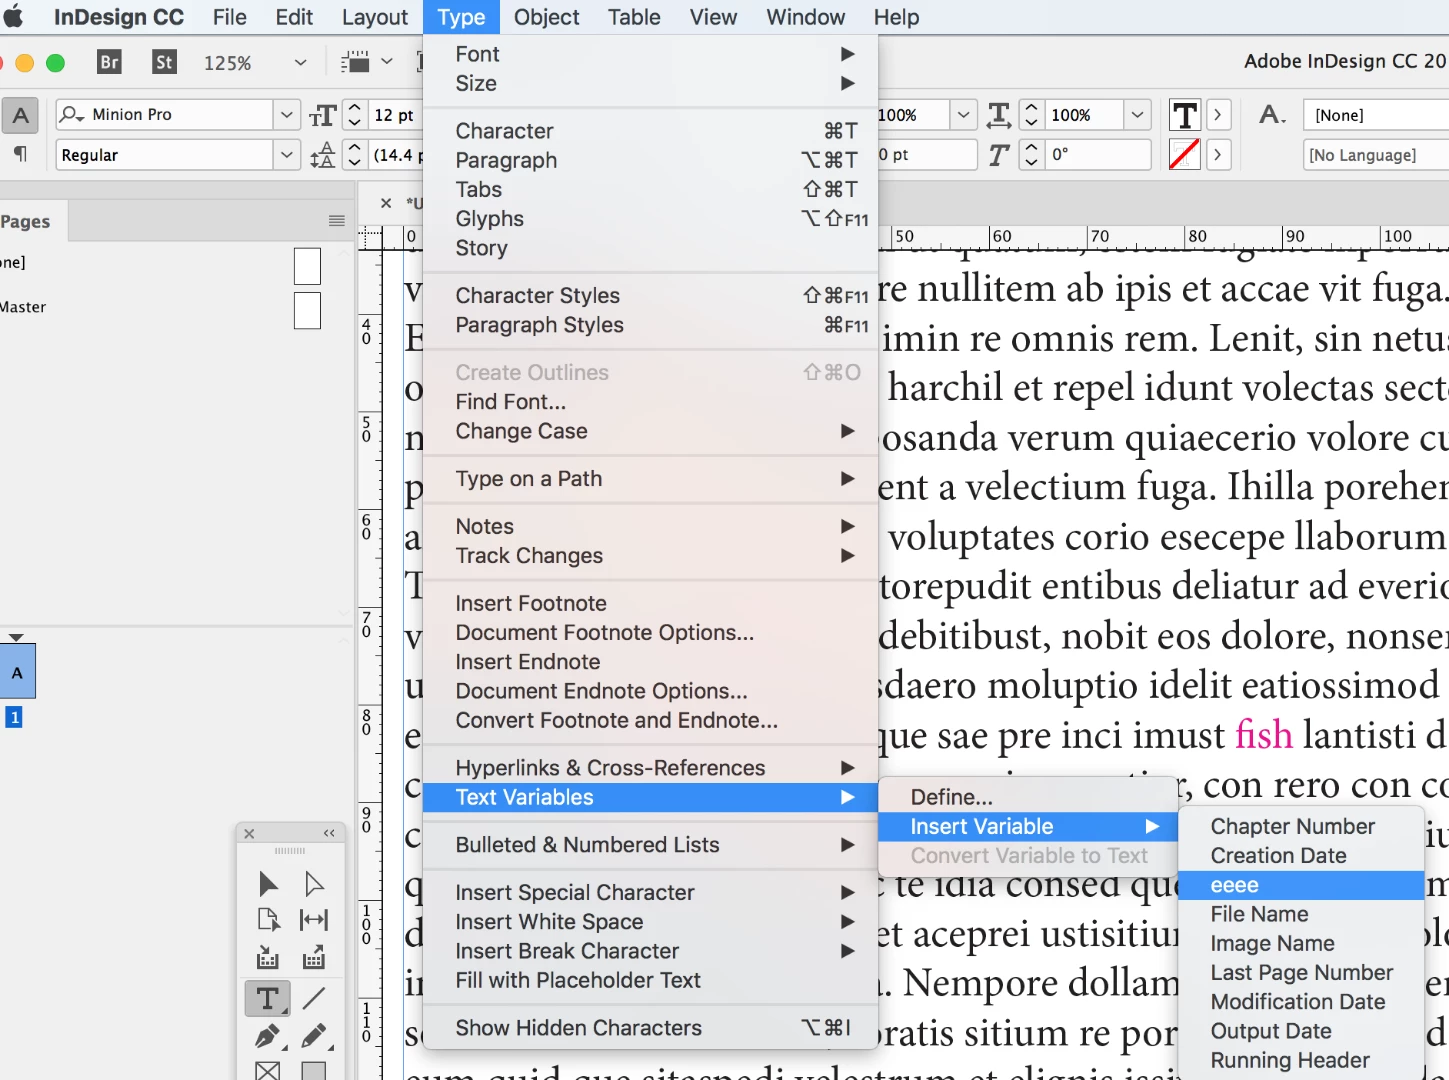The height and width of the screenshot is (1080, 1449).
Task: Open Adobe Bridge with the Br icon
Action: pyautogui.click(x=109, y=62)
